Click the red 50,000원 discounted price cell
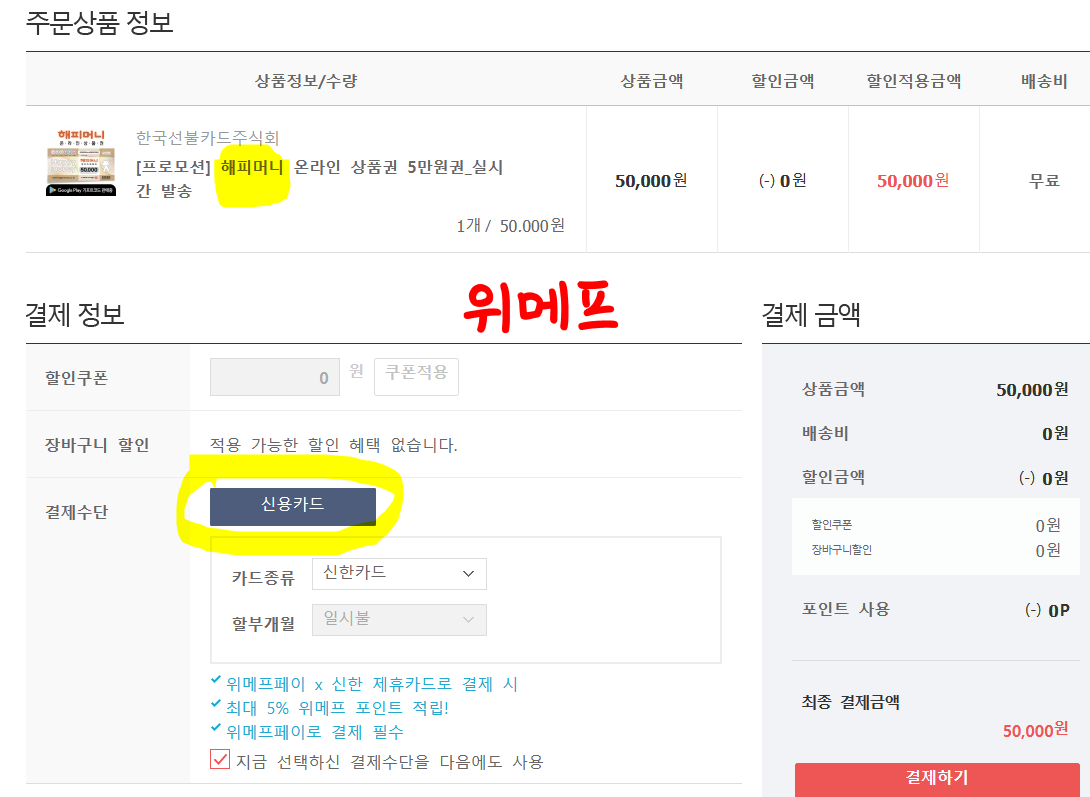1090x797 pixels. click(x=913, y=181)
